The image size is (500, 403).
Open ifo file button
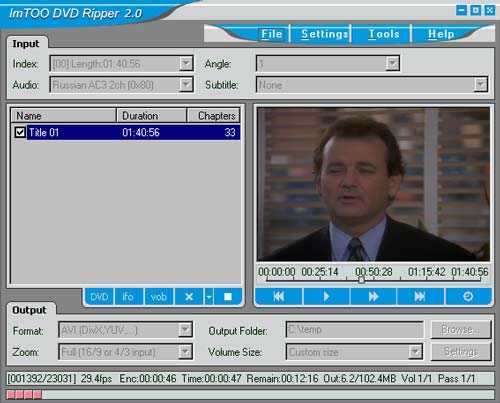point(128,297)
